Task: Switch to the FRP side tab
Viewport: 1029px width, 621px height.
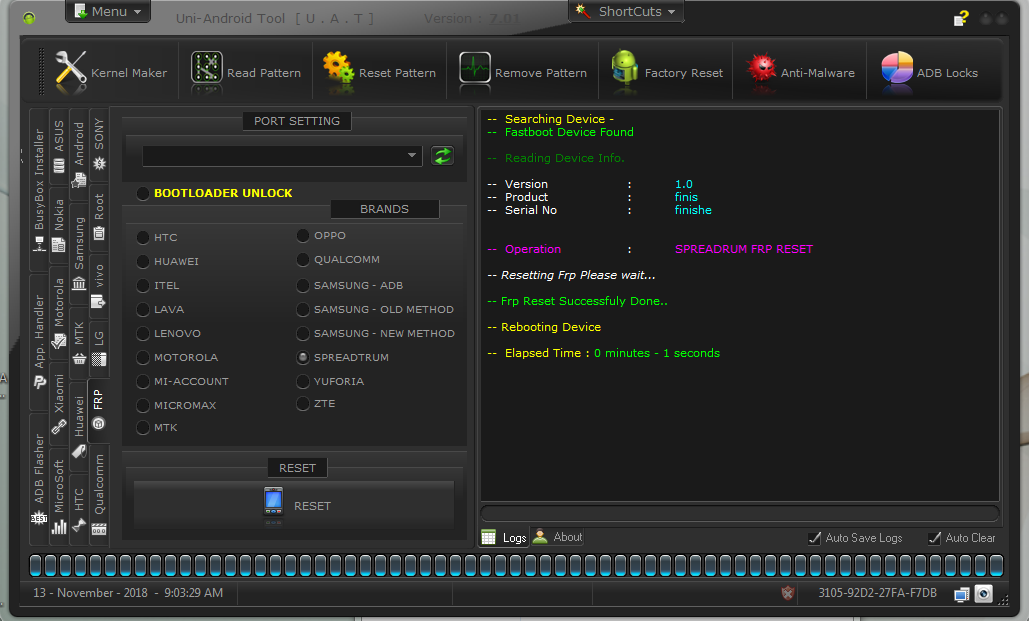Action: click(x=98, y=408)
